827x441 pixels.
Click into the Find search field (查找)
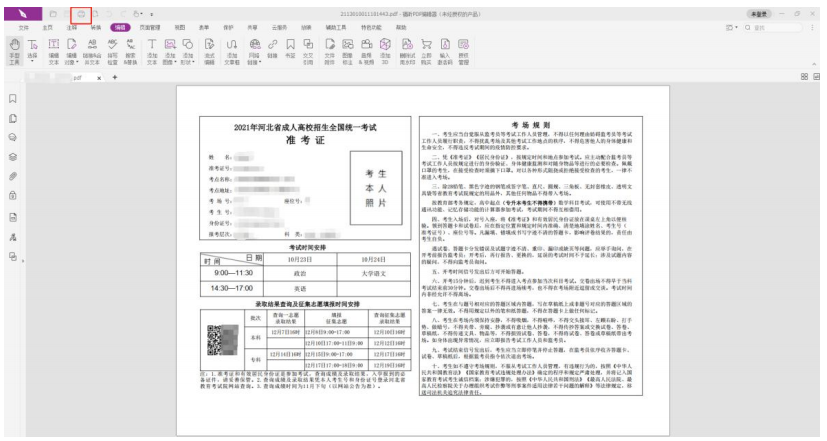click(x=775, y=27)
